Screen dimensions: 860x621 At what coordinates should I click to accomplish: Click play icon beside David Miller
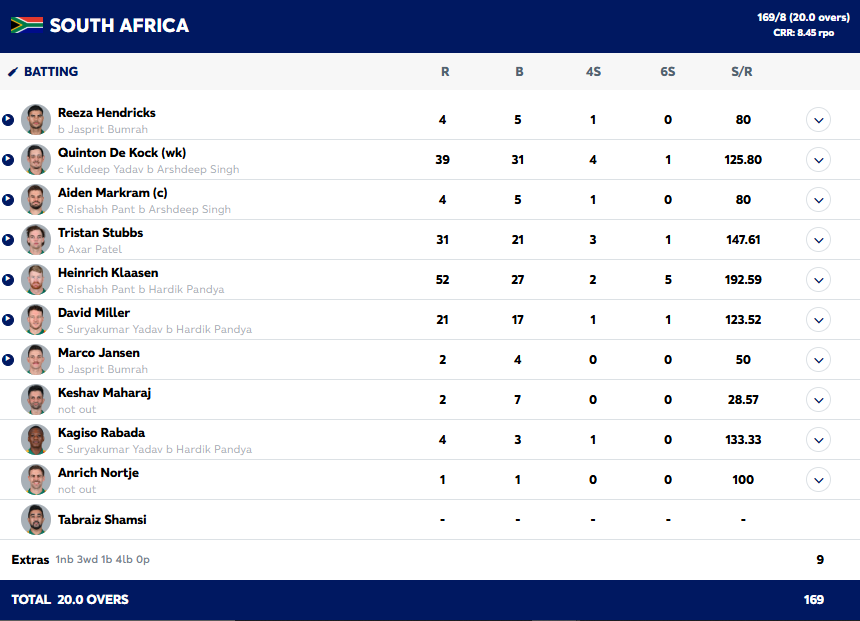[x=8, y=320]
